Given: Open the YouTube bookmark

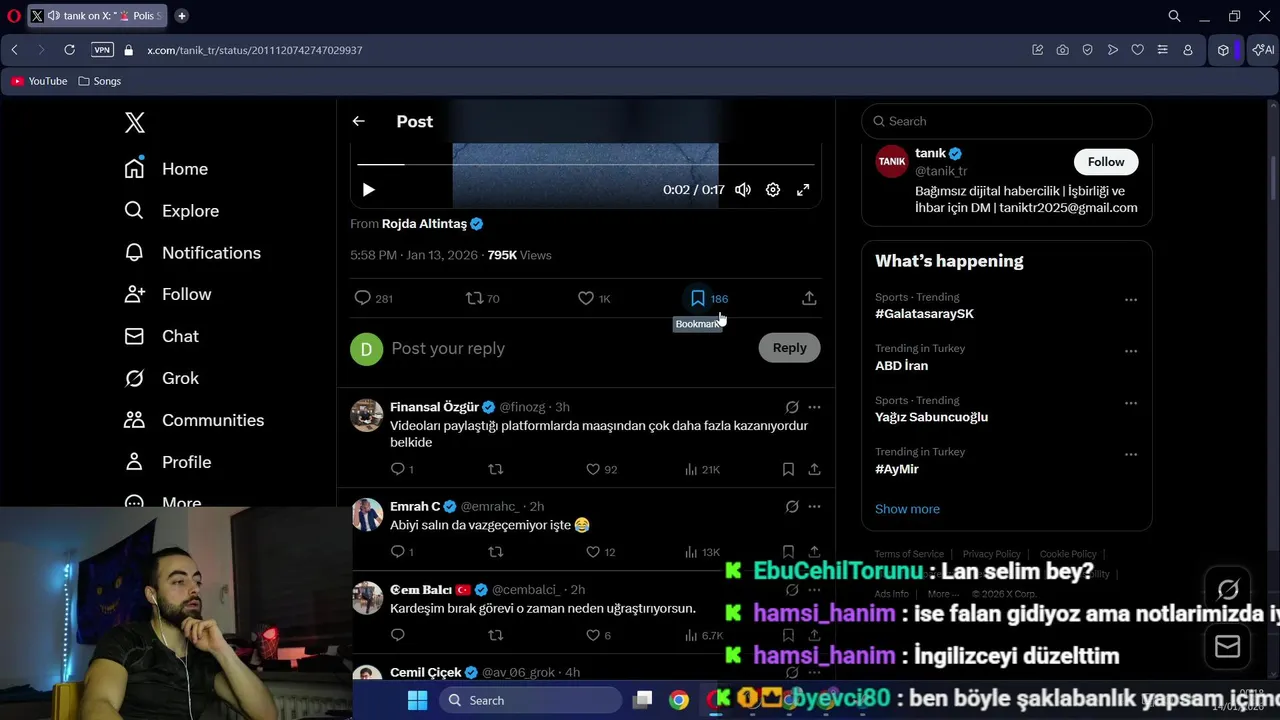Looking at the screenshot, I should 40,81.
